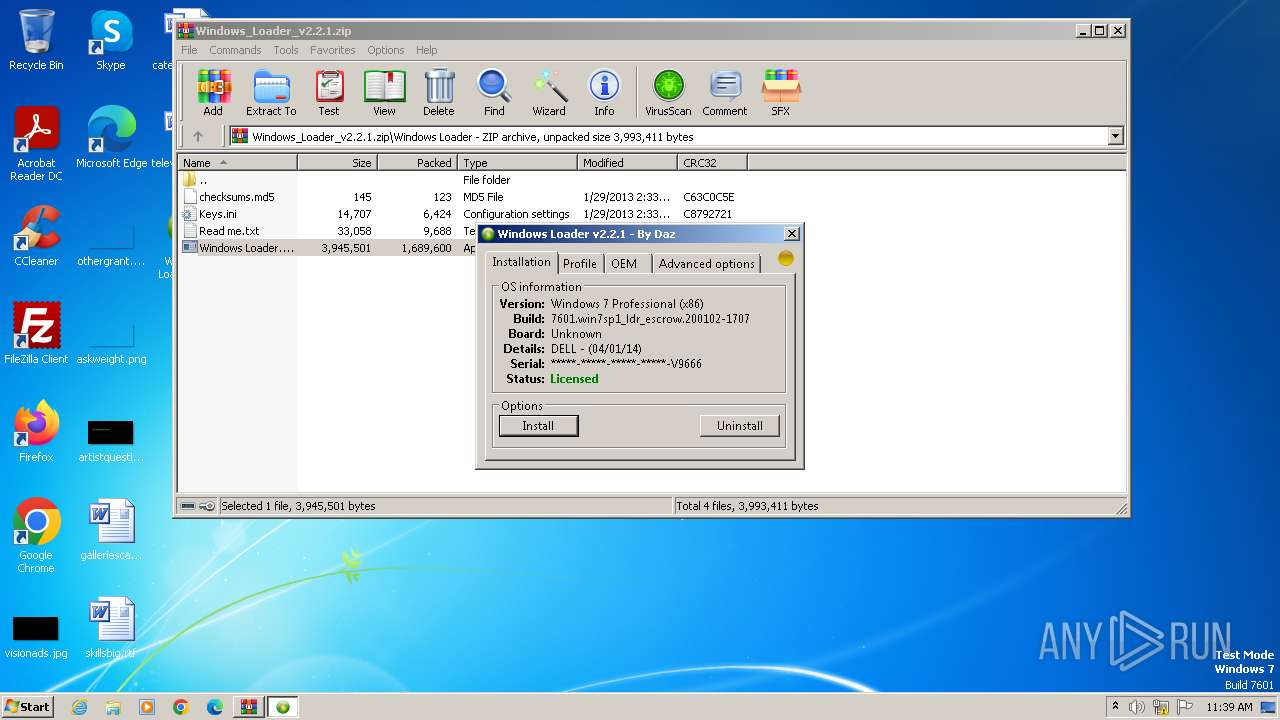Switch to the Profile tab
1280x720 pixels.
tap(580, 263)
